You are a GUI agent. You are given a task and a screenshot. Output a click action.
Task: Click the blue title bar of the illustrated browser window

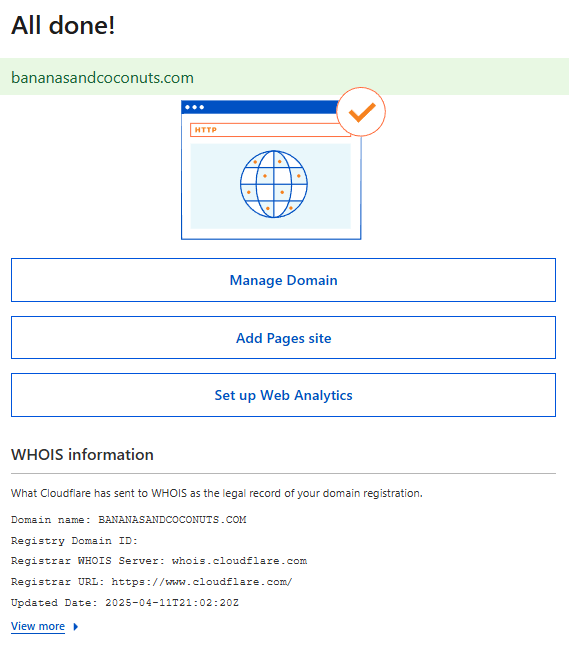[x=260, y=107]
